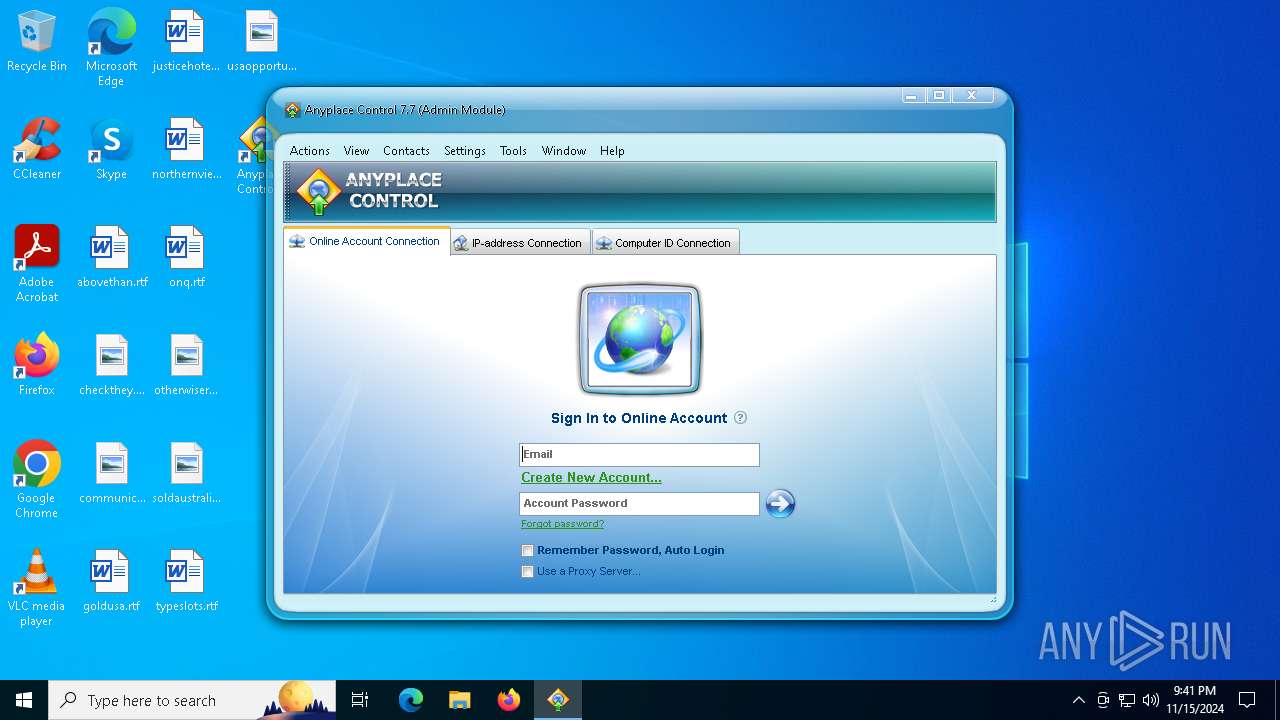Select abovethan.rtf file on desktop
The height and width of the screenshot is (720, 1280).
click(x=112, y=258)
